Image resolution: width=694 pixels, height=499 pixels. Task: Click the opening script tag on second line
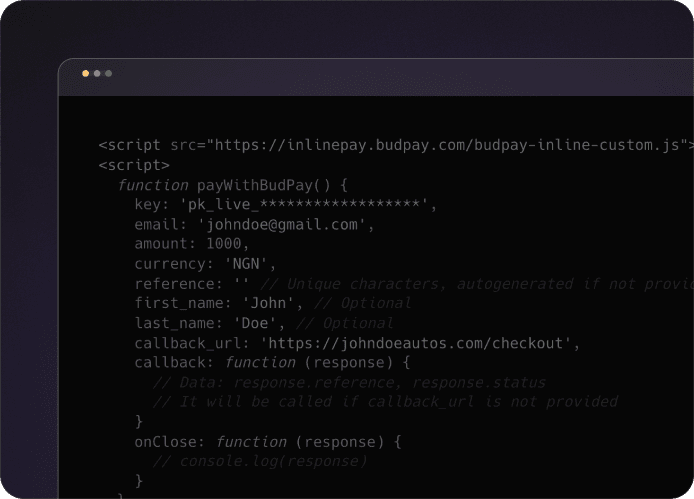click(134, 165)
